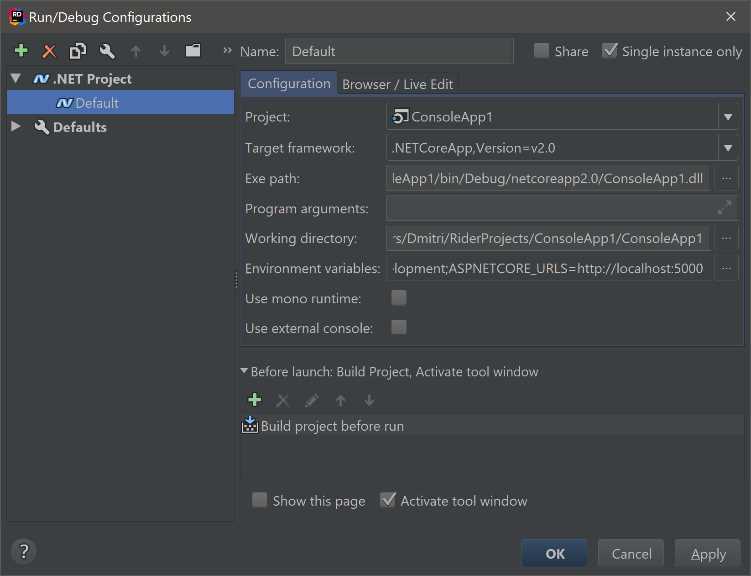
Task: Enable Use mono runtime checkbox
Action: click(398, 298)
